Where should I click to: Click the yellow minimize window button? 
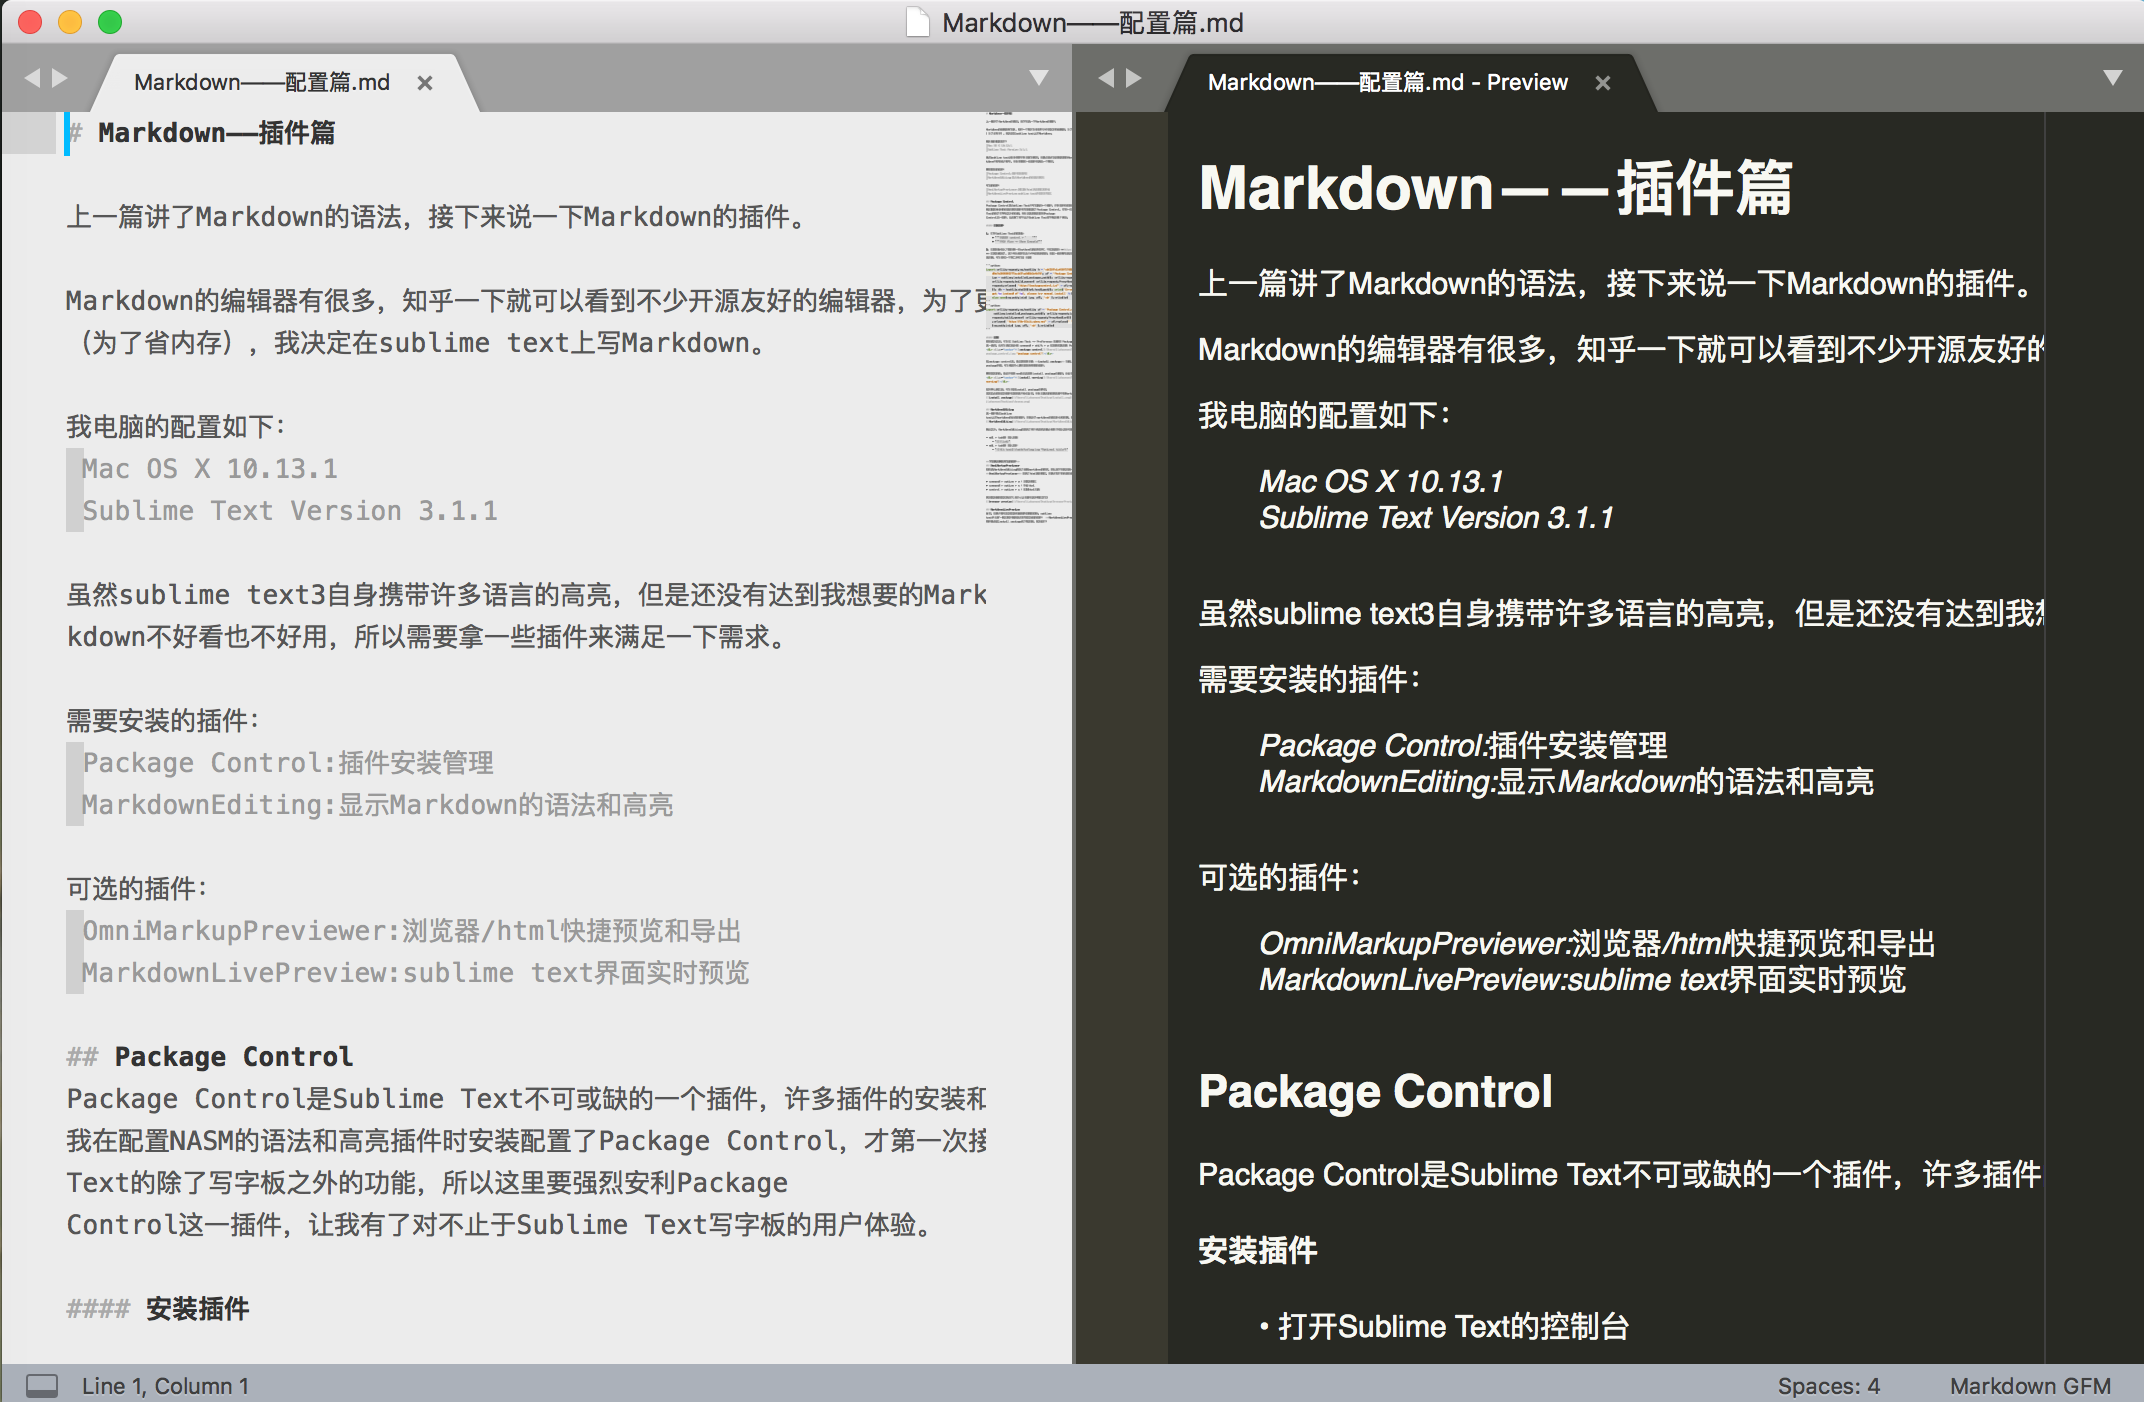click(70, 22)
